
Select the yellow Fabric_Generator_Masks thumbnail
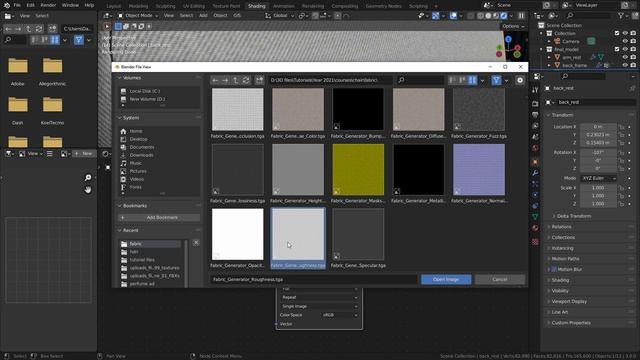click(x=358, y=169)
